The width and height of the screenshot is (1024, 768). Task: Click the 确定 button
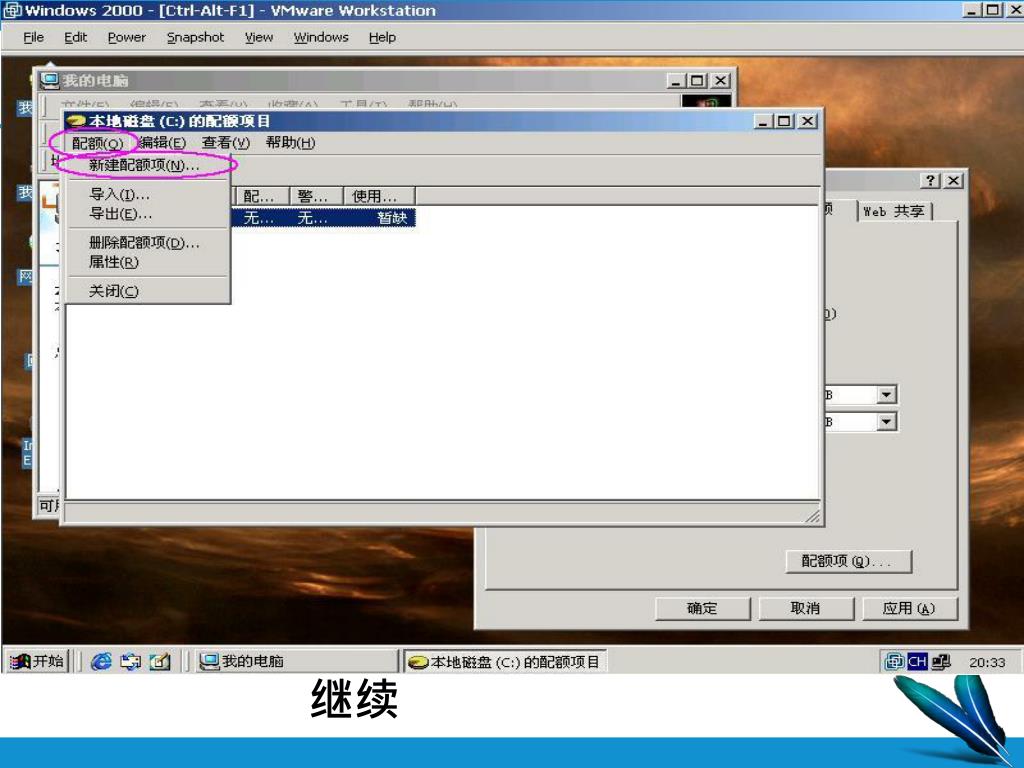coord(702,608)
